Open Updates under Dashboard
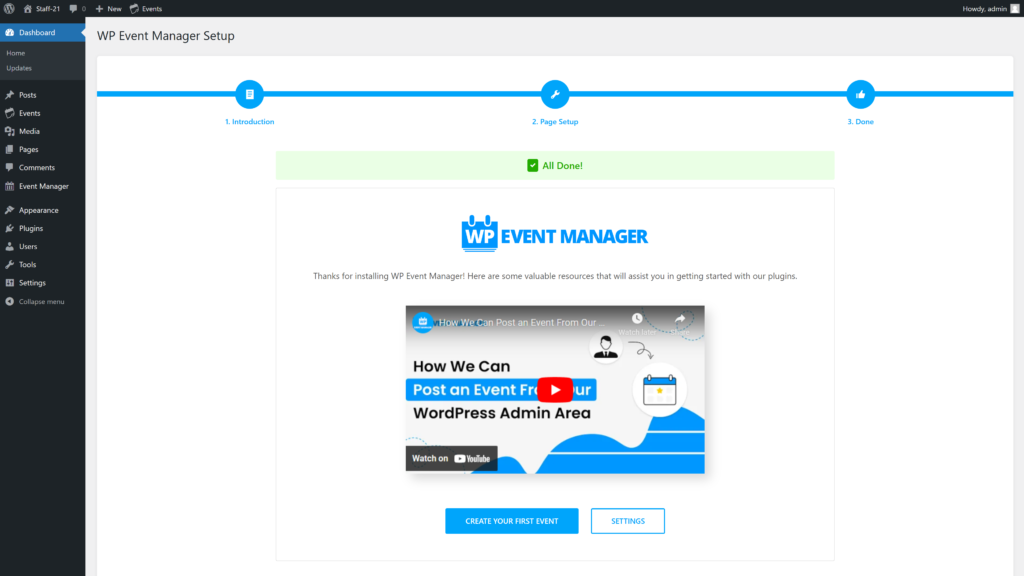 19,68
